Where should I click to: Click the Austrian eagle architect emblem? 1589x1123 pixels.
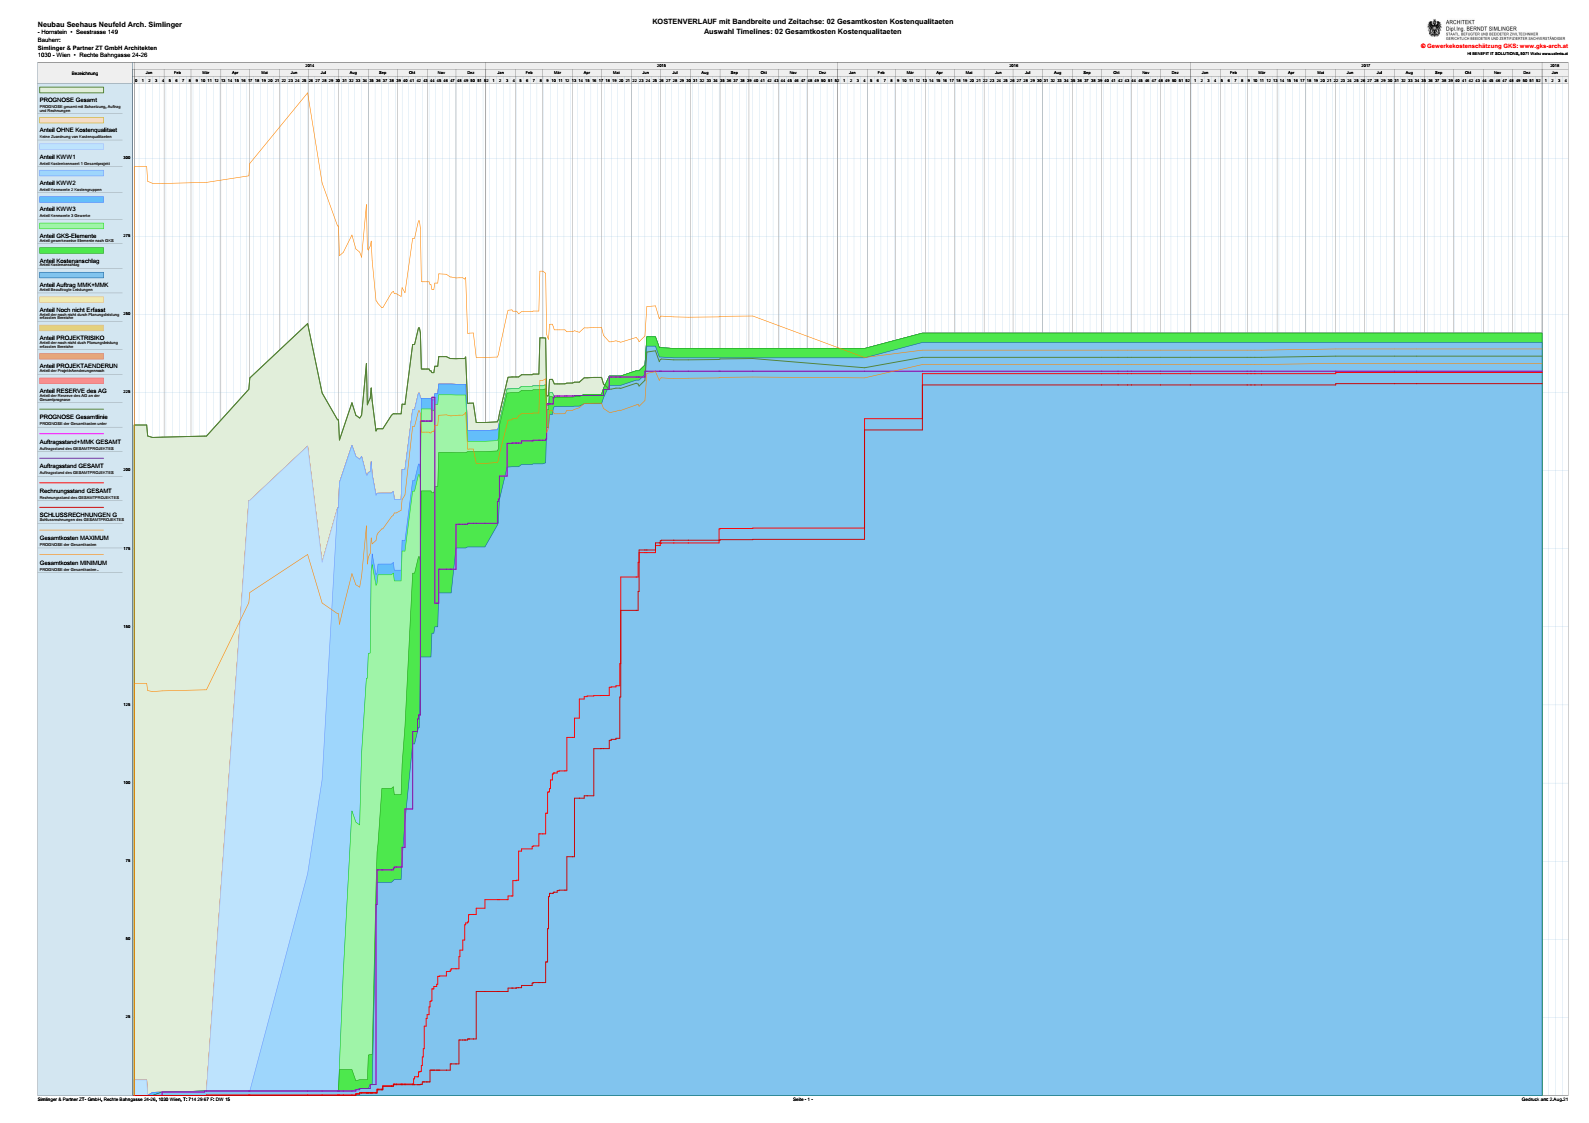tap(1435, 29)
